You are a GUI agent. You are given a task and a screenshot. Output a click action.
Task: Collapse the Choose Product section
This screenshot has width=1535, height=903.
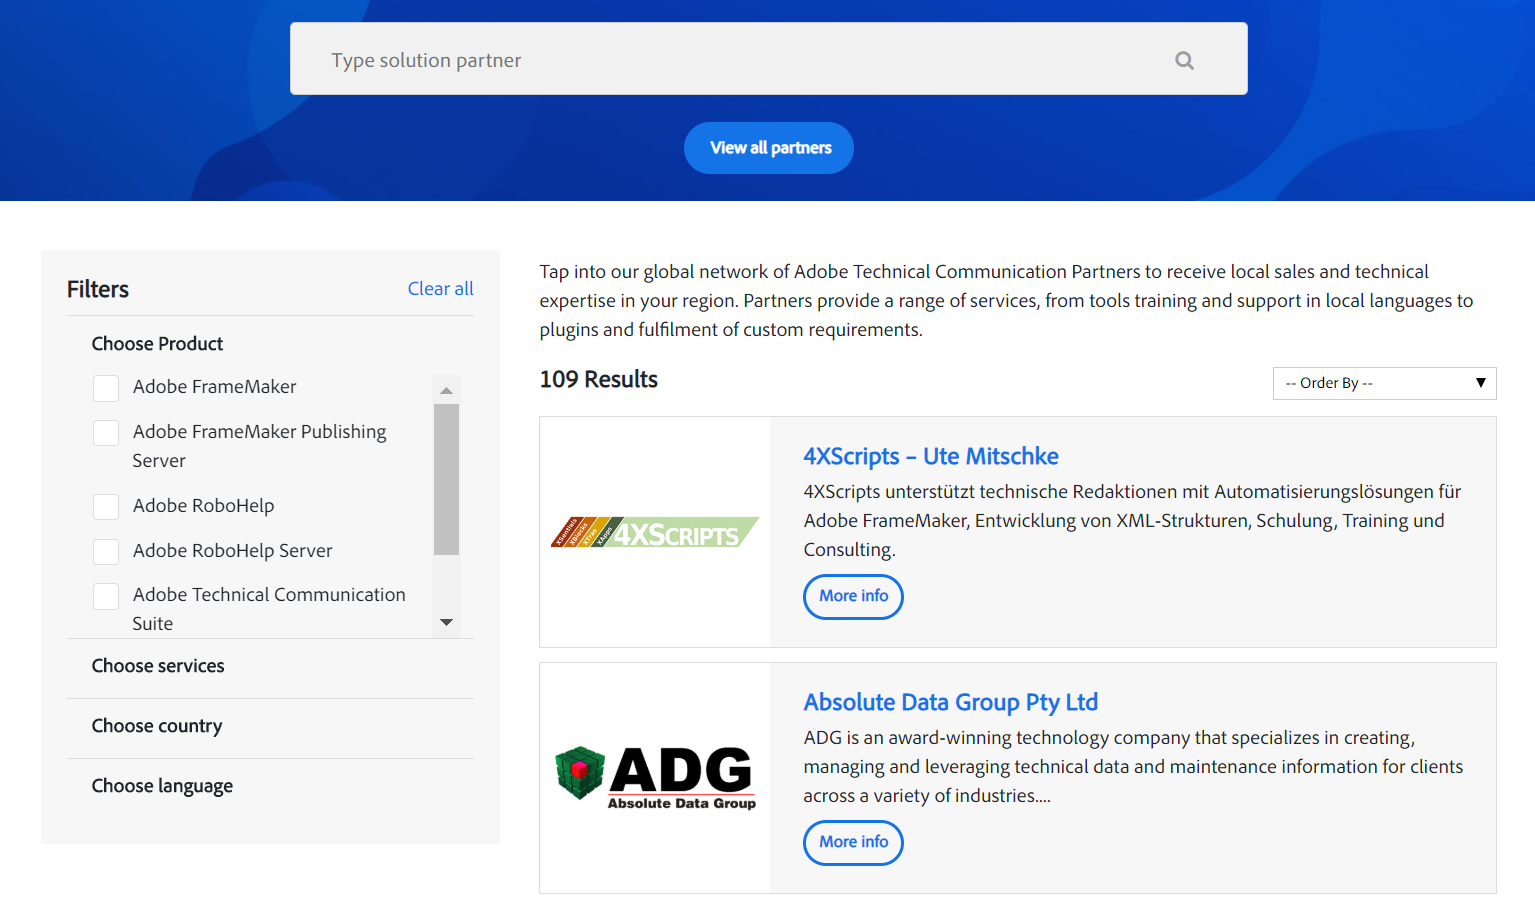coord(157,344)
